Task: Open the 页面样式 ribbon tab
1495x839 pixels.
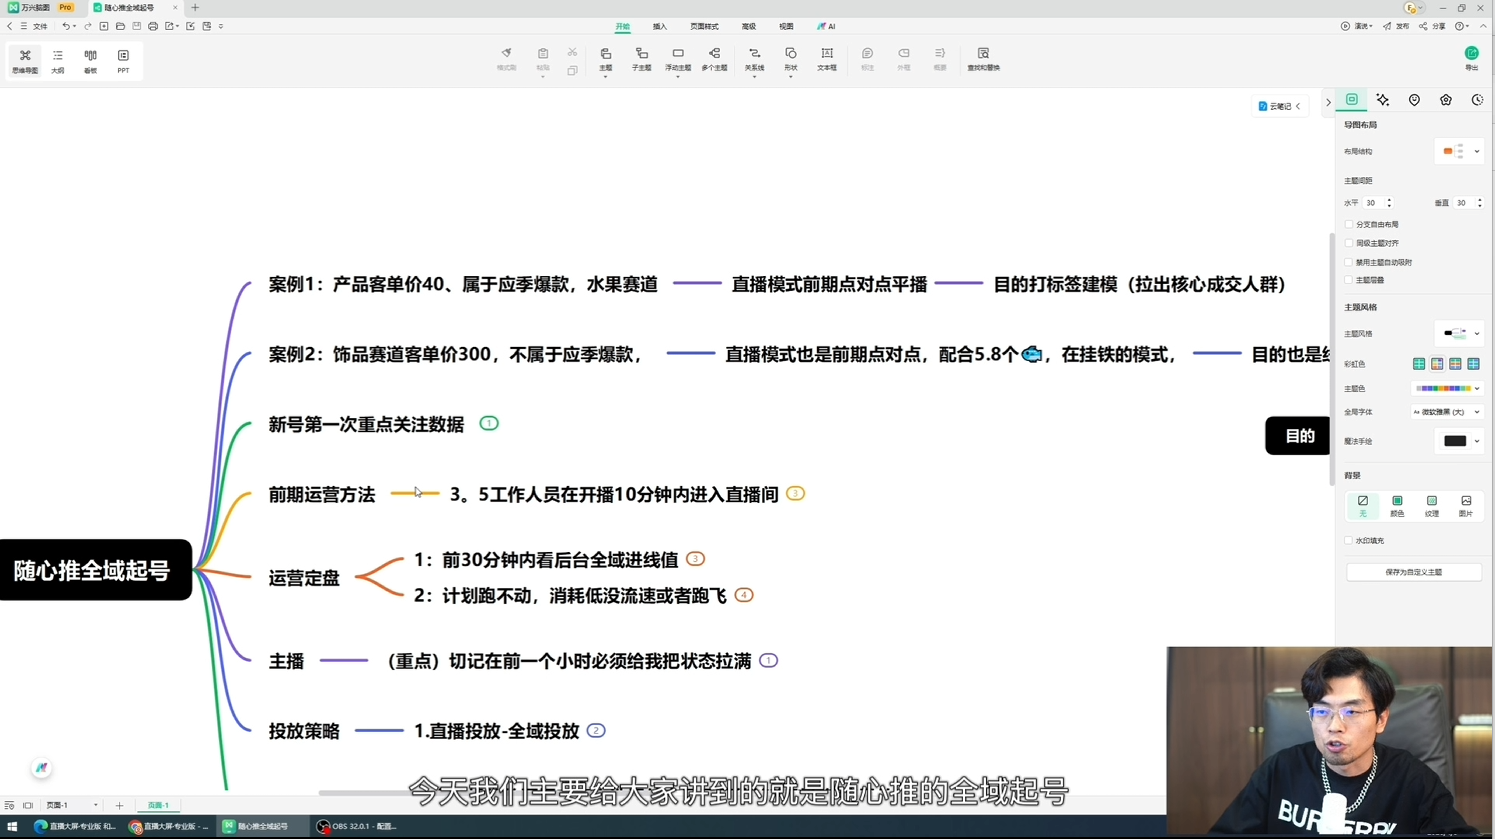Action: (x=704, y=27)
